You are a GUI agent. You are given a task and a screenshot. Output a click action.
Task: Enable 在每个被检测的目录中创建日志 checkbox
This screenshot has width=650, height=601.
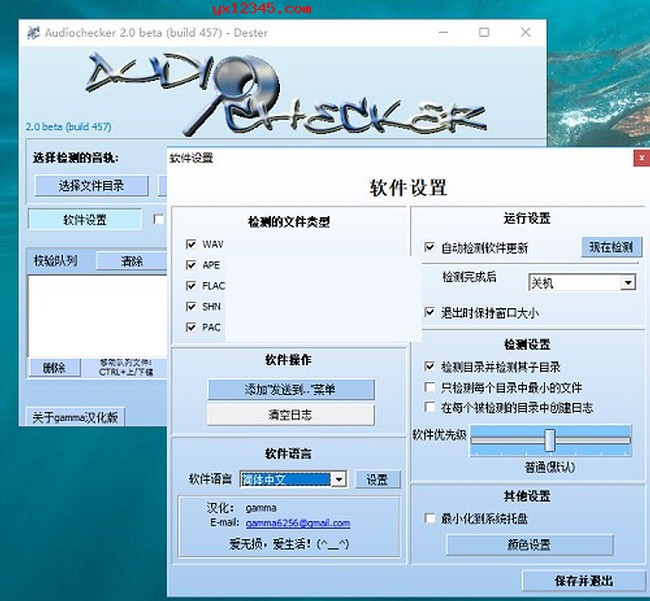pos(429,407)
